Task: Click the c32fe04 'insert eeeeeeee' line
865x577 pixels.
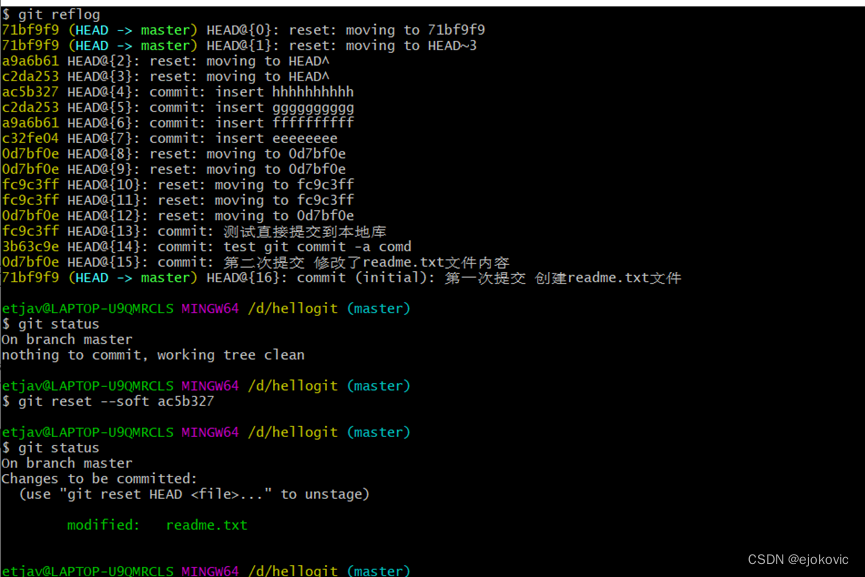Action: [x=169, y=138]
